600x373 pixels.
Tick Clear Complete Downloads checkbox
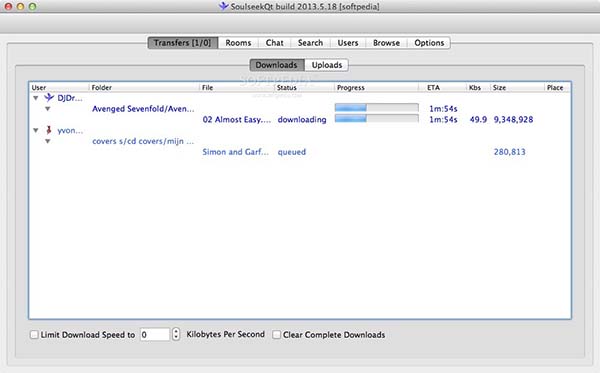pyautogui.click(x=276, y=335)
